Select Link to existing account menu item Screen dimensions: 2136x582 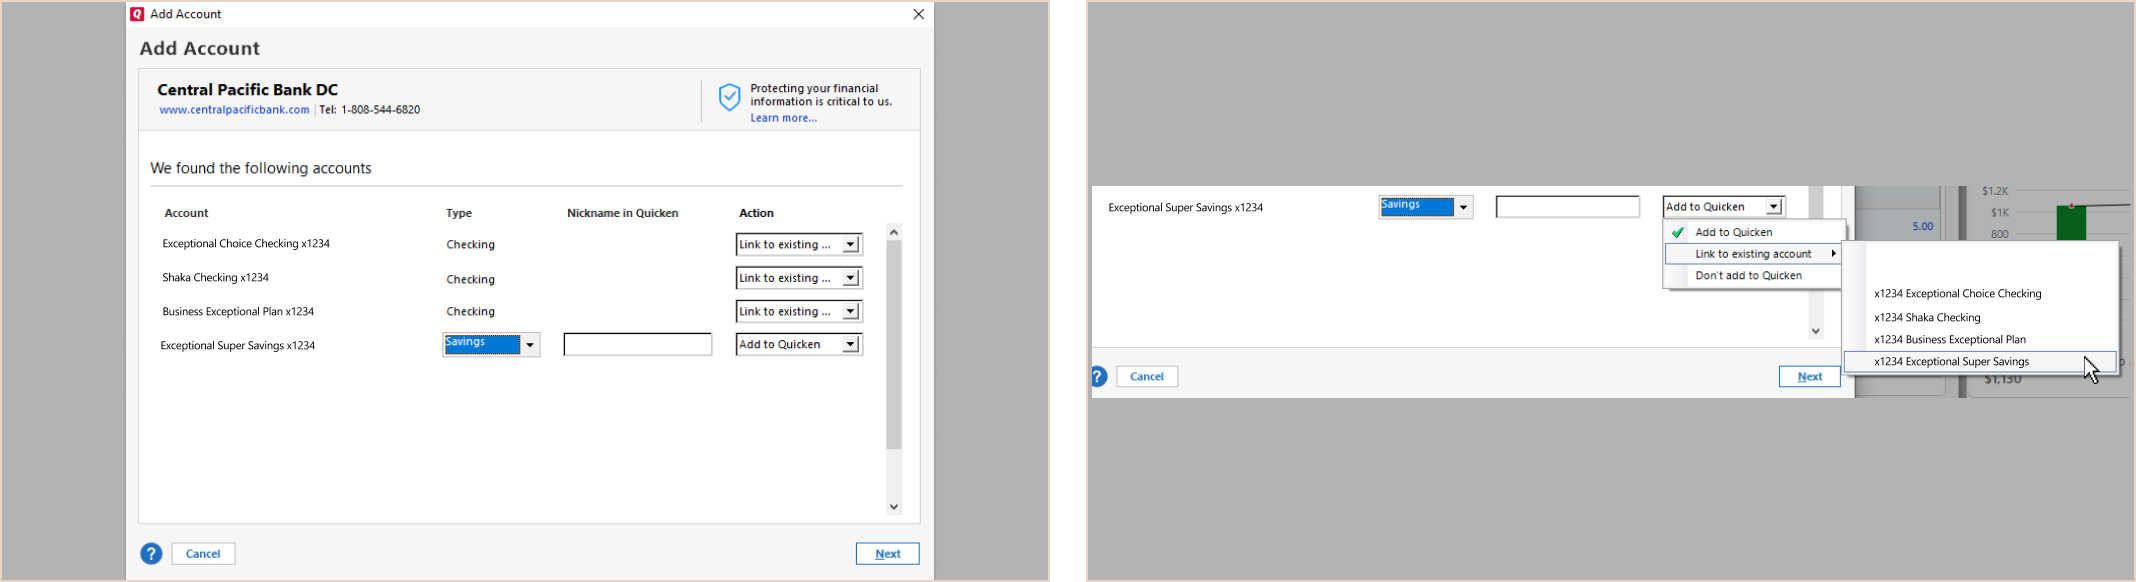(1754, 254)
